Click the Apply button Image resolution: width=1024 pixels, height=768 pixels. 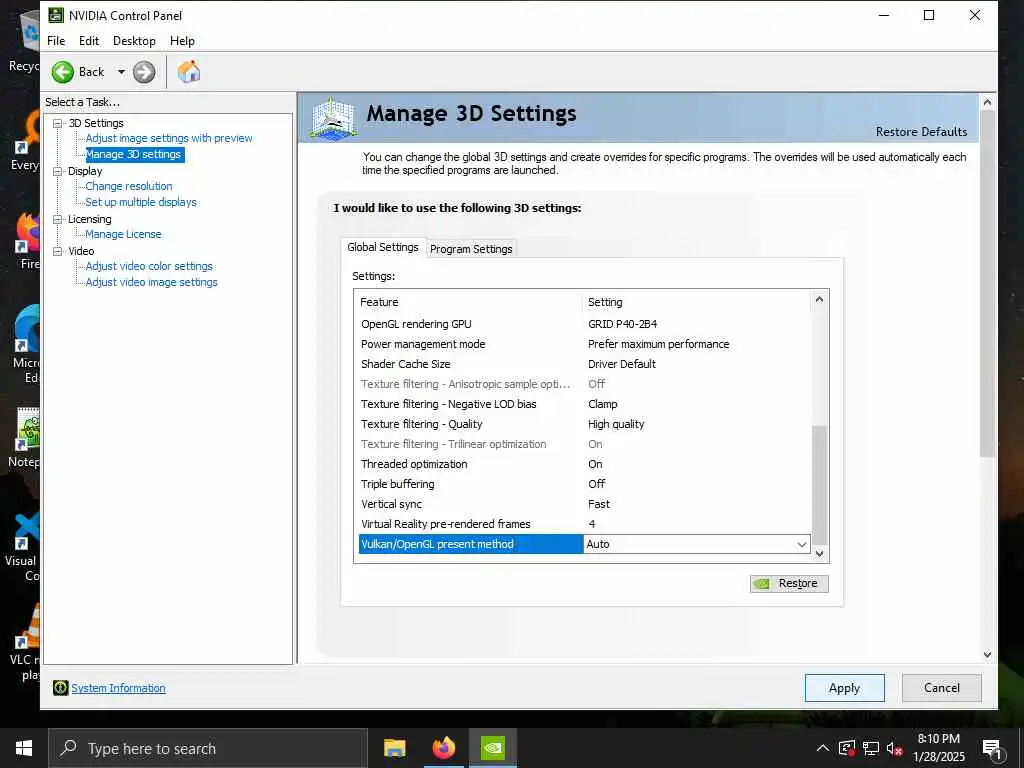point(844,688)
